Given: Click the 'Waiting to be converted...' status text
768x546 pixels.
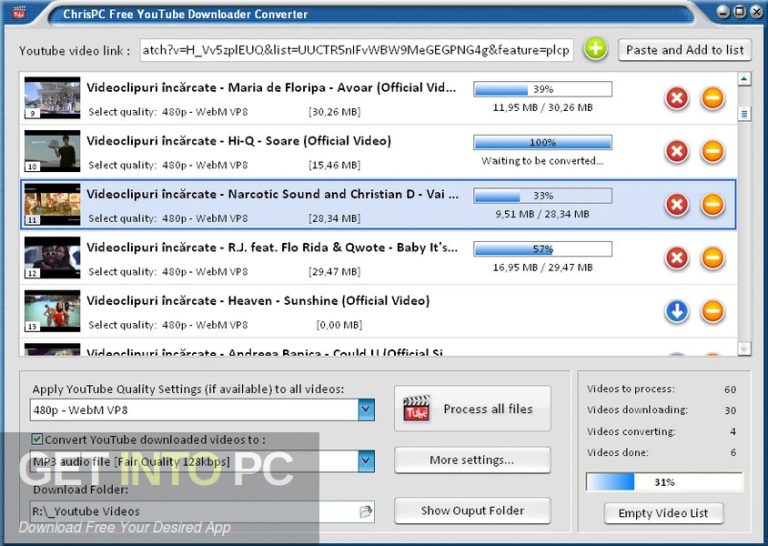Looking at the screenshot, I should tap(542, 161).
